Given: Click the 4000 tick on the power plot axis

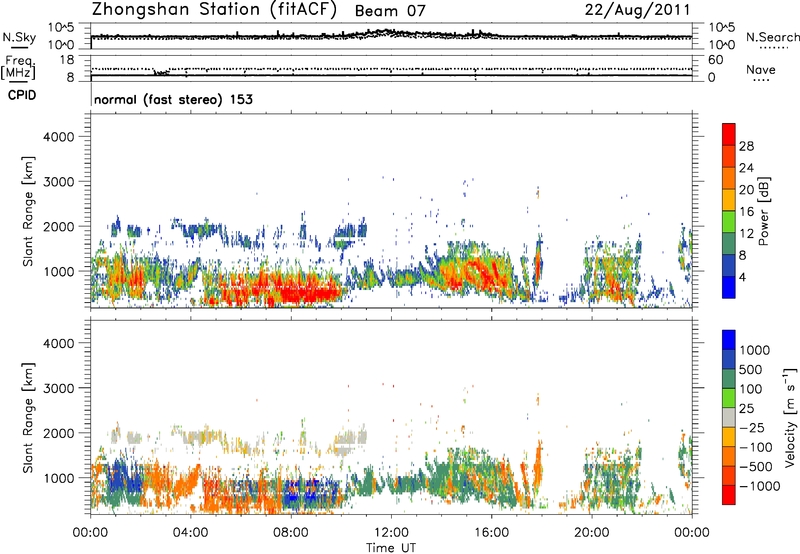Looking at the screenshot, I should click(x=58, y=137).
